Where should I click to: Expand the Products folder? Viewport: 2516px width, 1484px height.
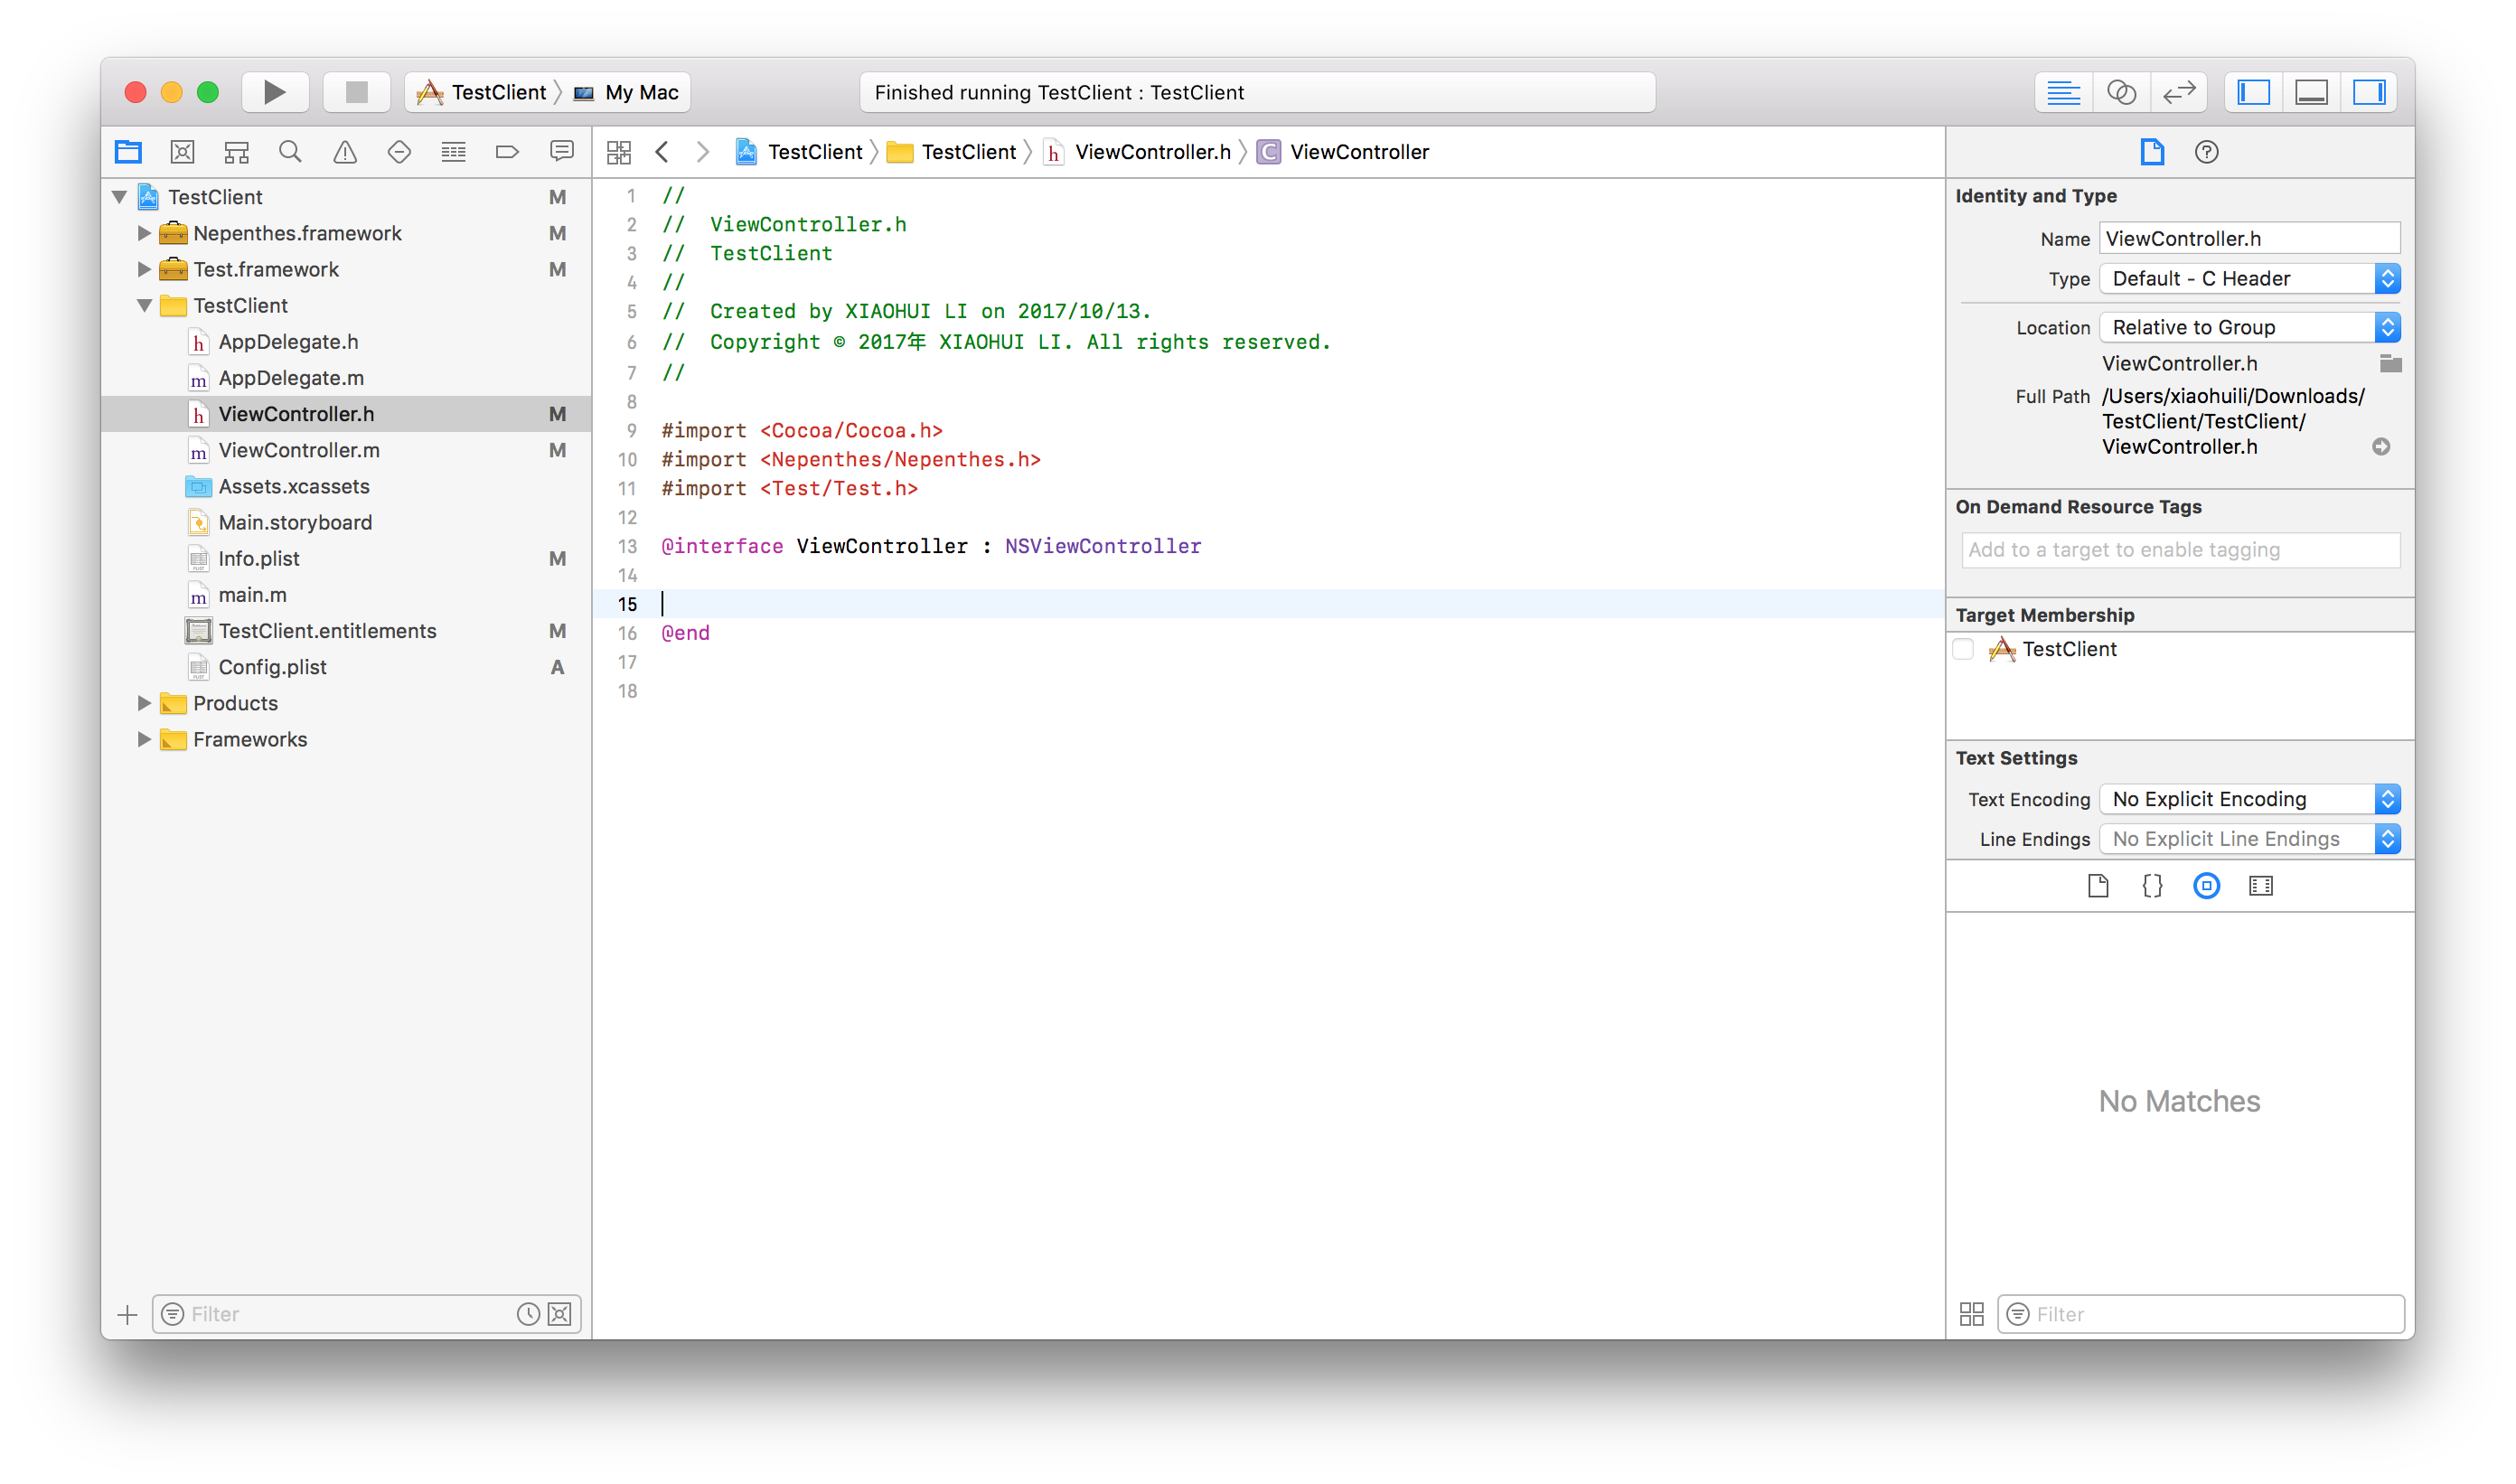point(144,703)
